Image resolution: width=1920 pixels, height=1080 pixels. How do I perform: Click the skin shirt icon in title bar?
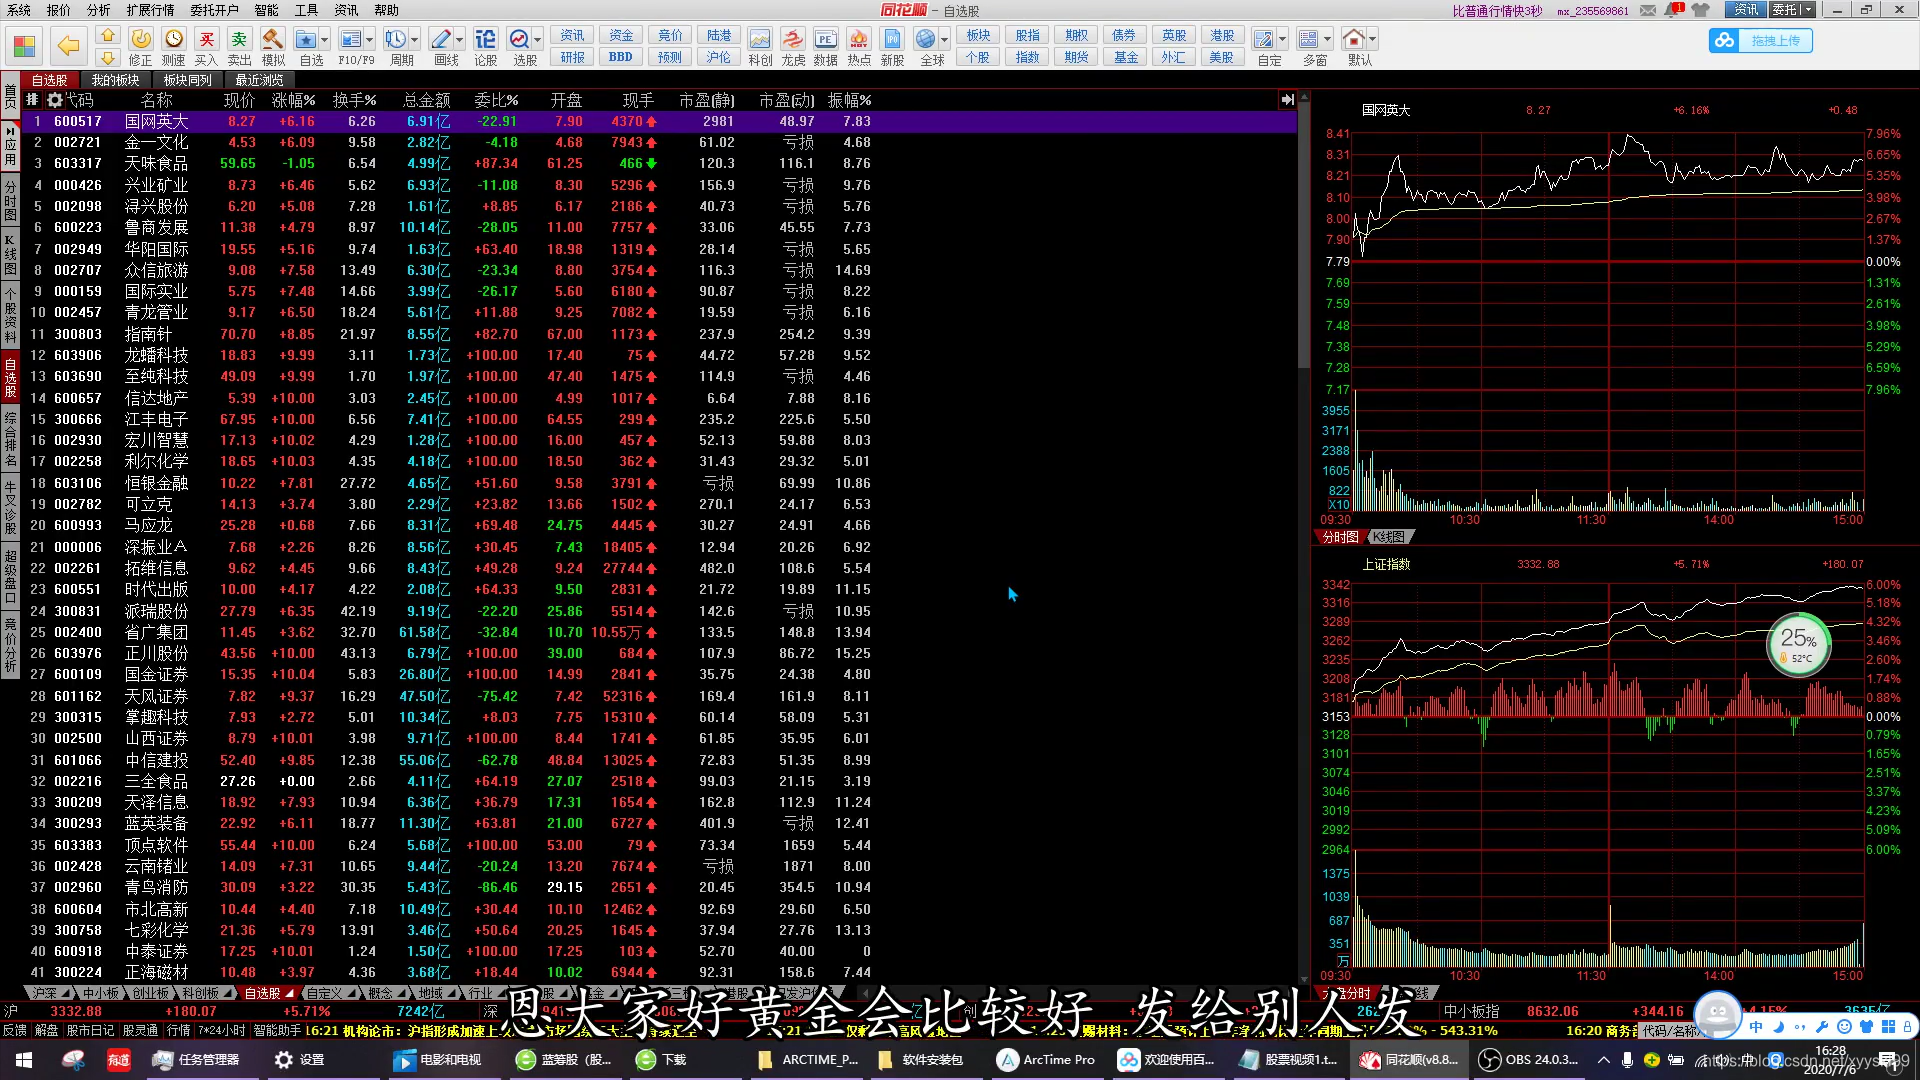pyautogui.click(x=1701, y=10)
